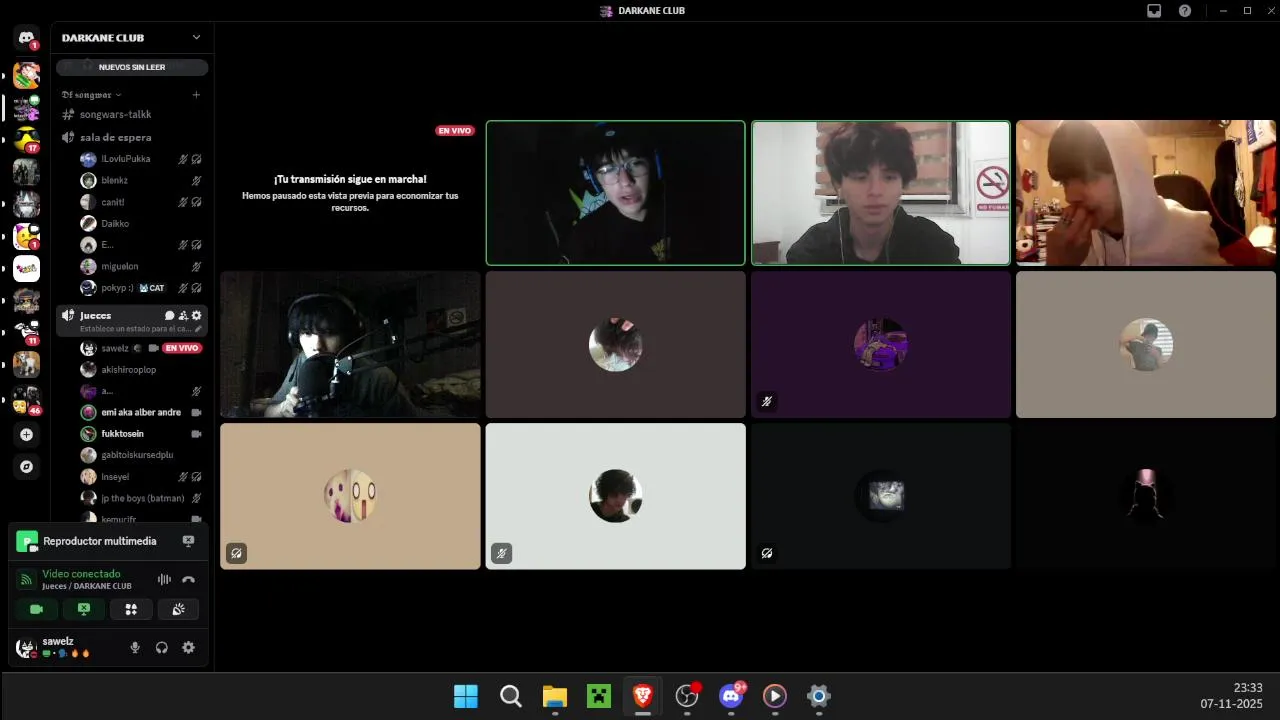Toggle screen share button in voice panel
The height and width of the screenshot is (720, 1280).
84,609
